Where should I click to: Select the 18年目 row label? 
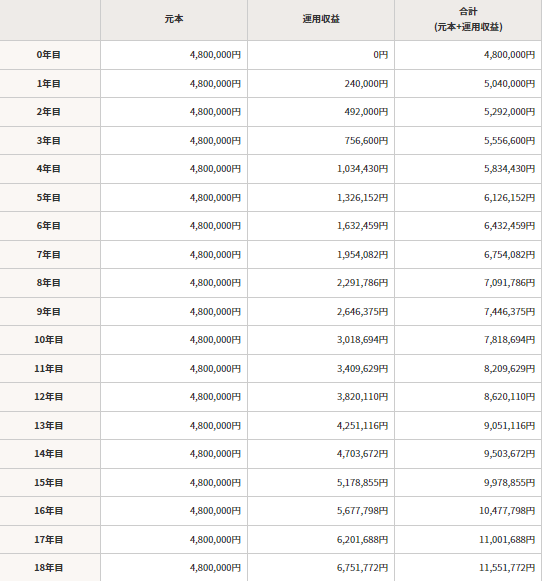(x=50, y=568)
